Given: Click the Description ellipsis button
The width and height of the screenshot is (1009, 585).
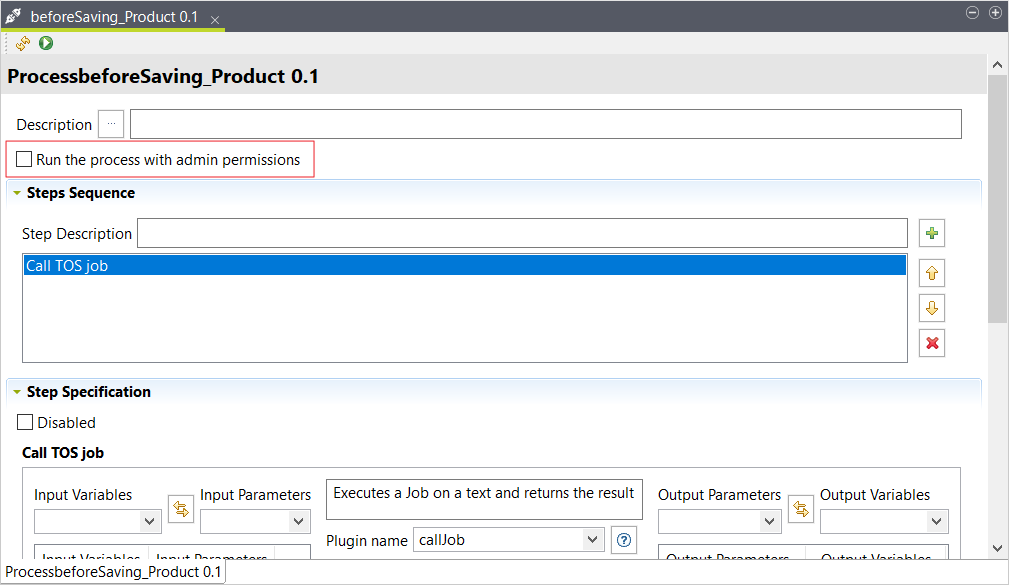Looking at the screenshot, I should [111, 124].
